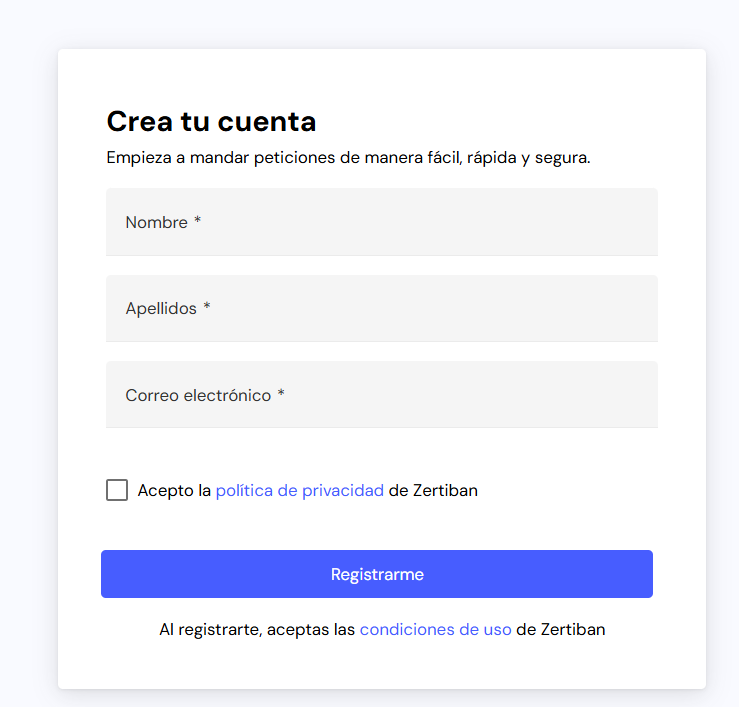Image resolution: width=739 pixels, height=707 pixels.
Task: Click the required asterisk beside Apellidos
Action: point(207,308)
